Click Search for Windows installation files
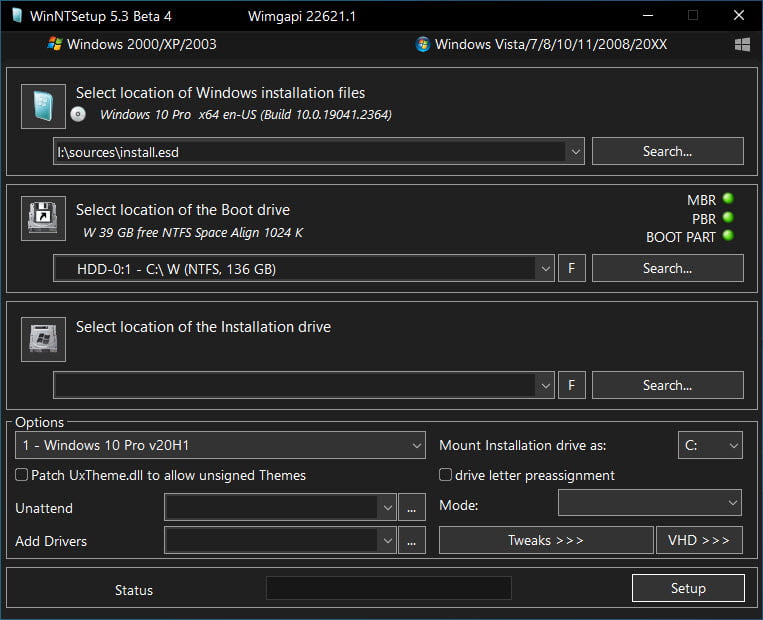The image size is (763, 620). click(668, 151)
